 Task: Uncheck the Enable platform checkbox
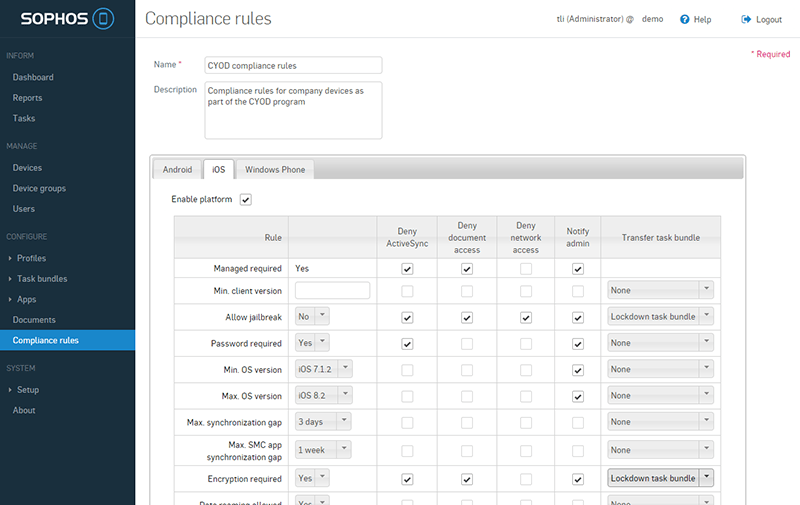point(246,200)
